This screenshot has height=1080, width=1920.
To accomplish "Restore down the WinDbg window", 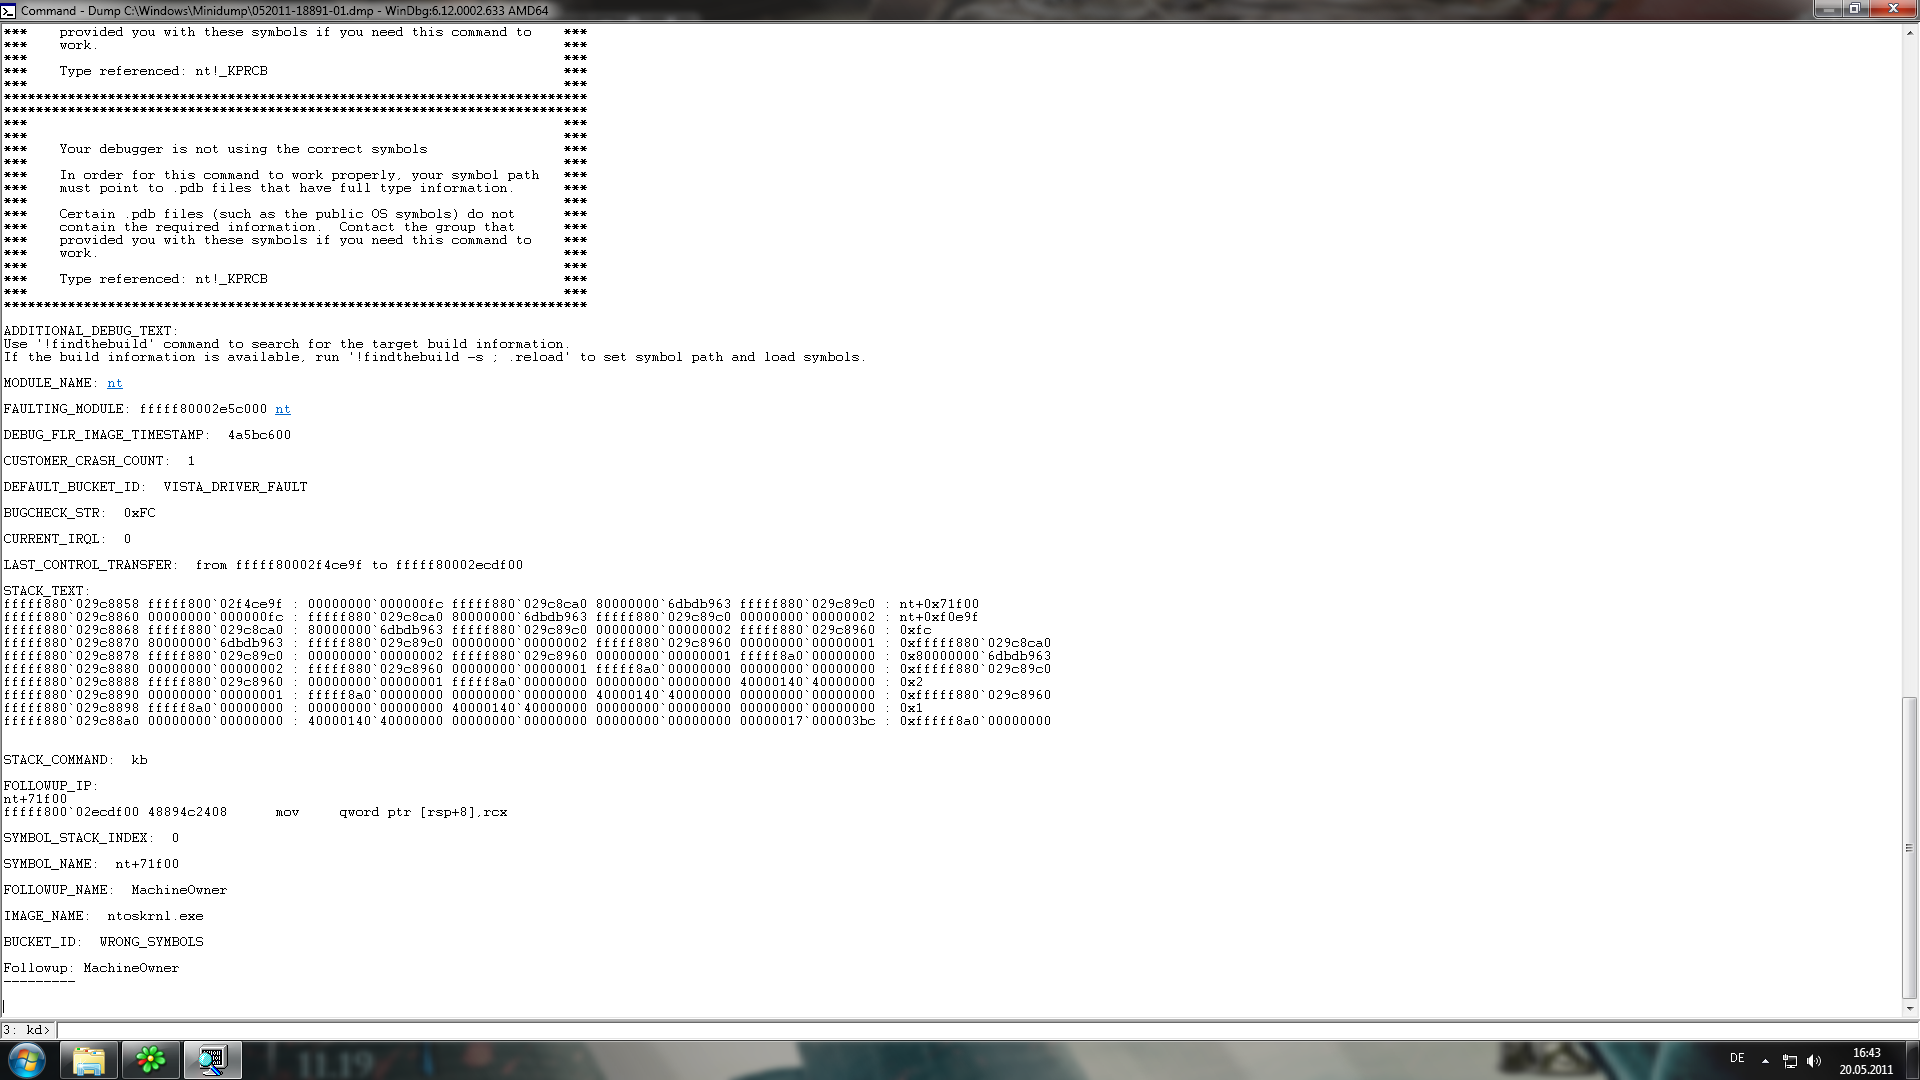I will click(1854, 9).
